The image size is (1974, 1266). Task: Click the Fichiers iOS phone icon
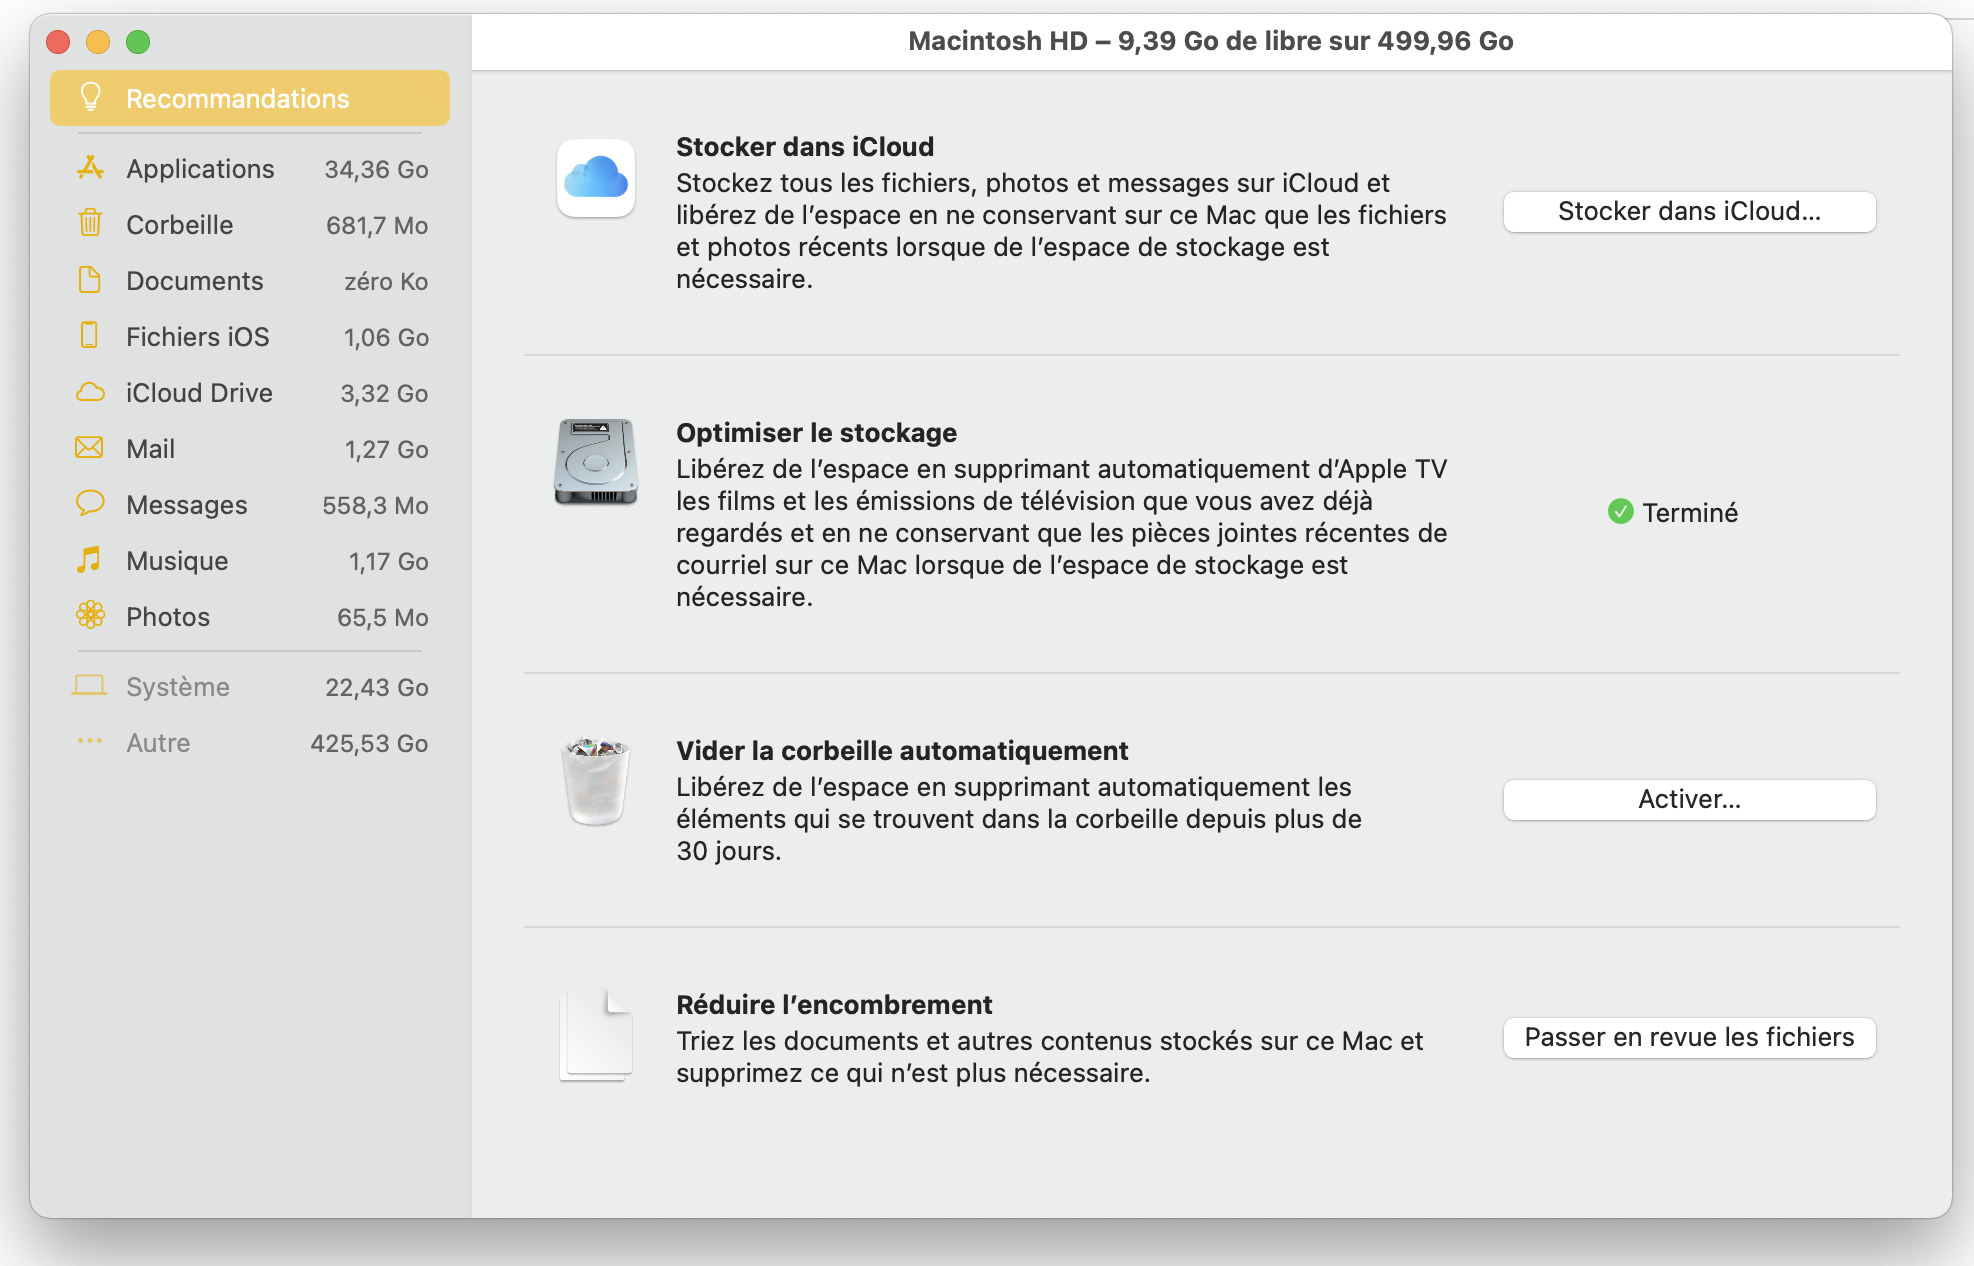tap(90, 336)
